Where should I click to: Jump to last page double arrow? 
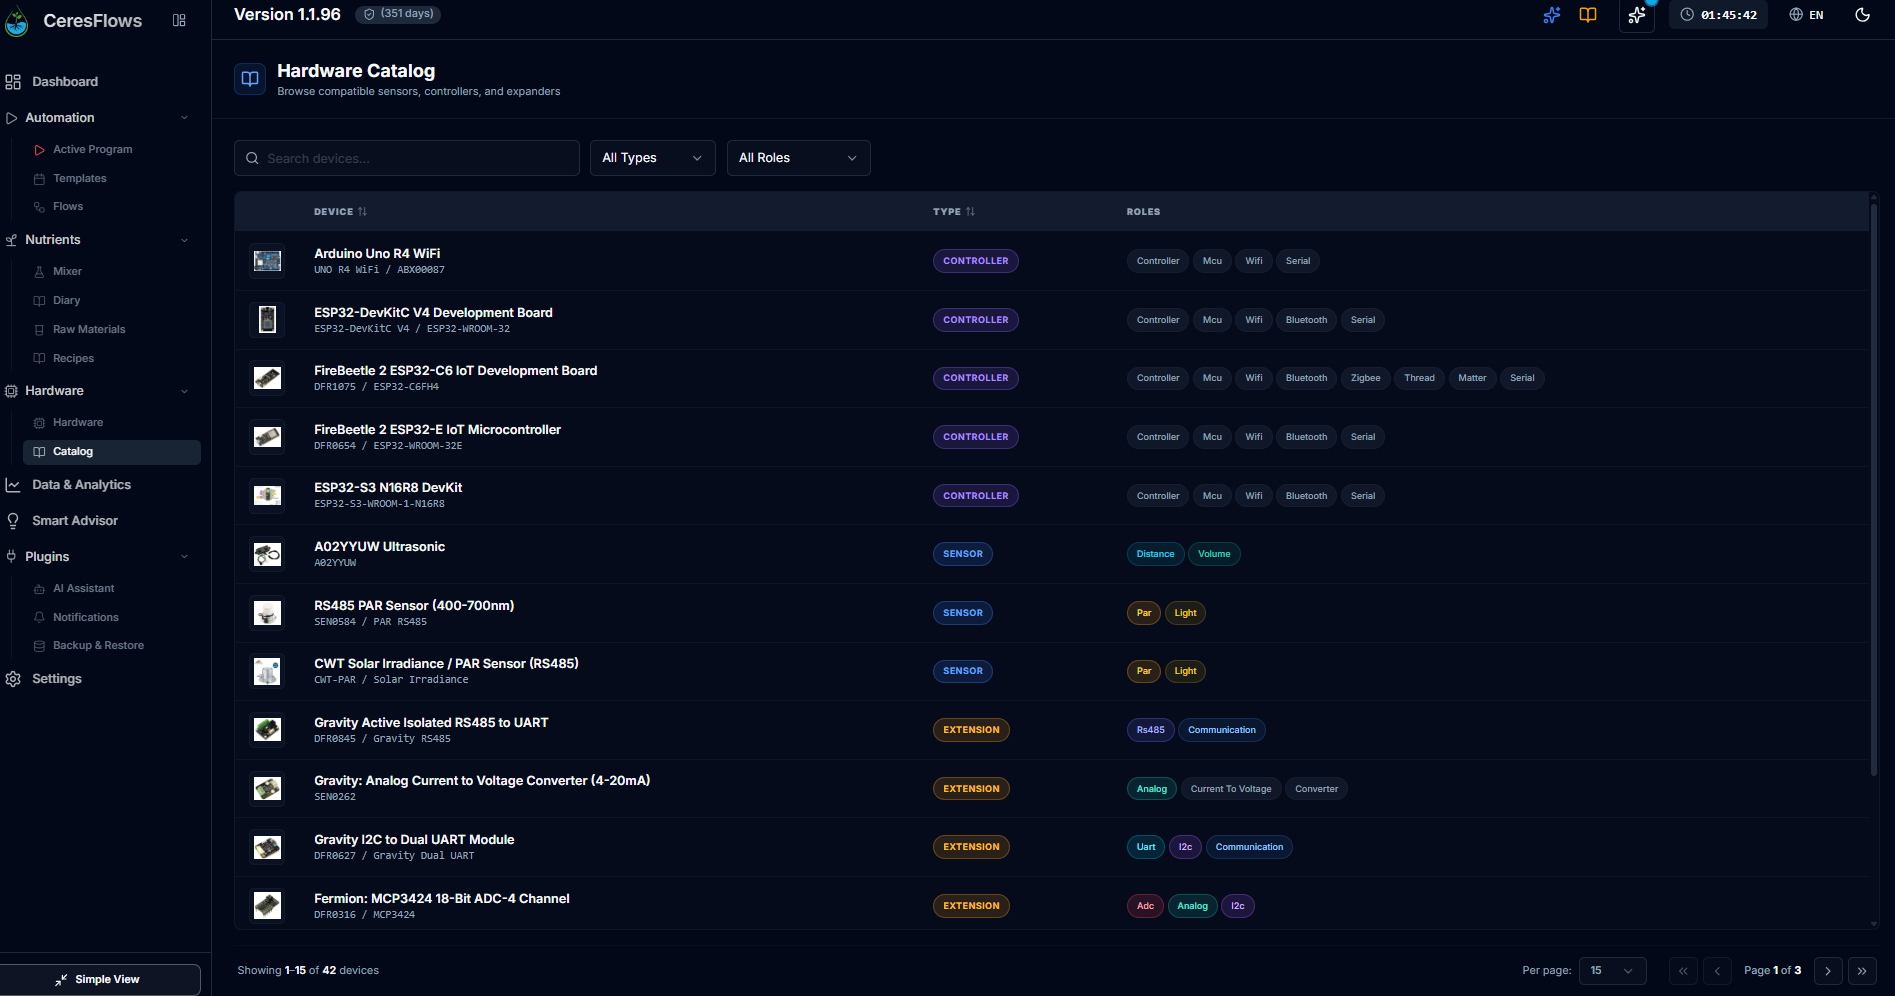click(x=1862, y=971)
